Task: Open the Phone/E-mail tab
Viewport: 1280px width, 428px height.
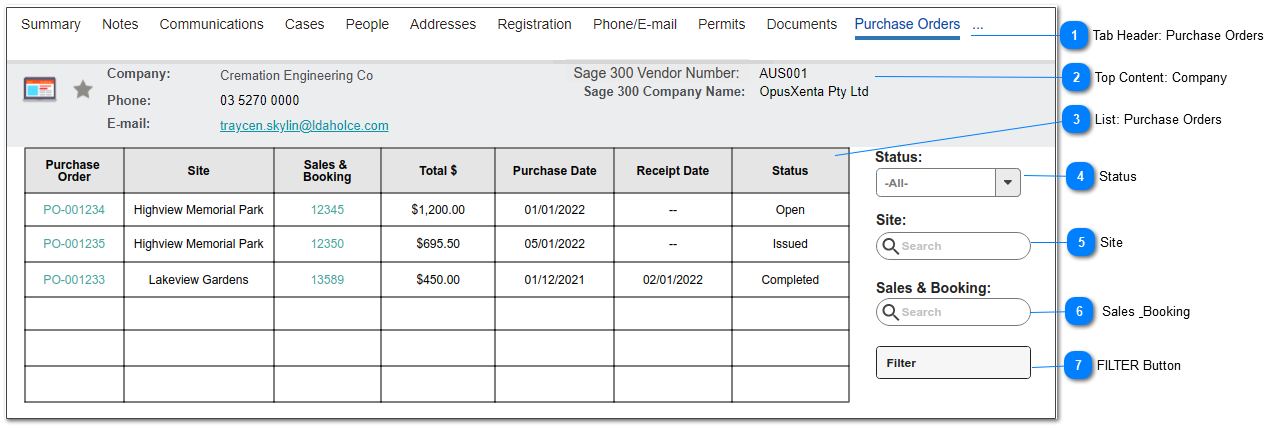Action: tap(635, 24)
